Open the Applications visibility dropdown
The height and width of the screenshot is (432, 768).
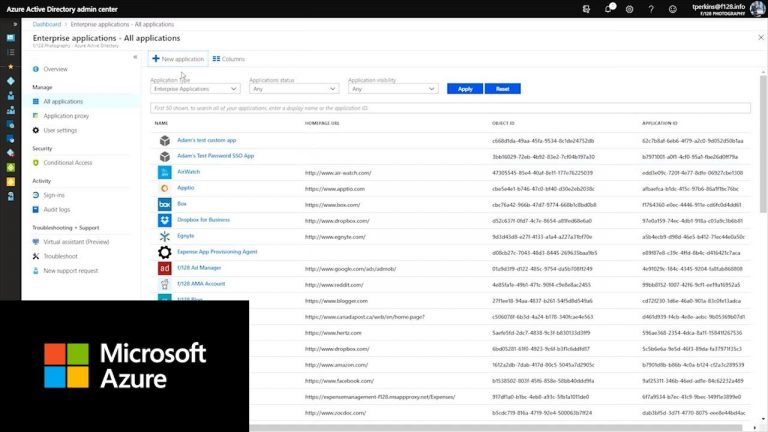tap(392, 89)
